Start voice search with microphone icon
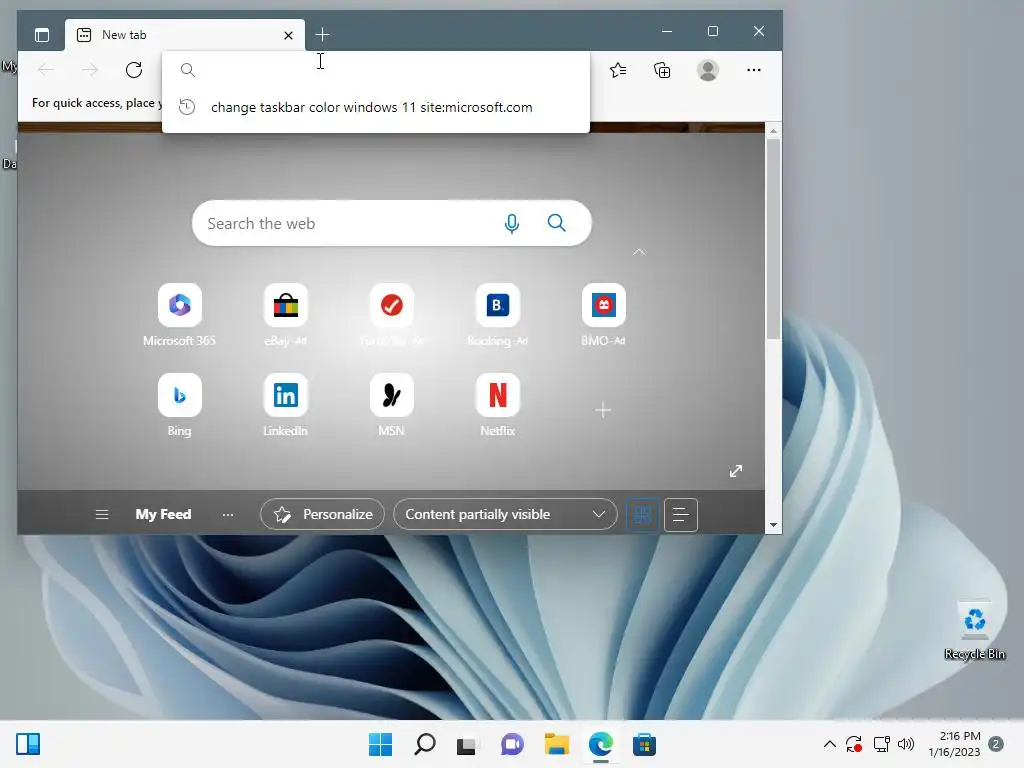Image resolution: width=1024 pixels, height=768 pixels. point(512,223)
